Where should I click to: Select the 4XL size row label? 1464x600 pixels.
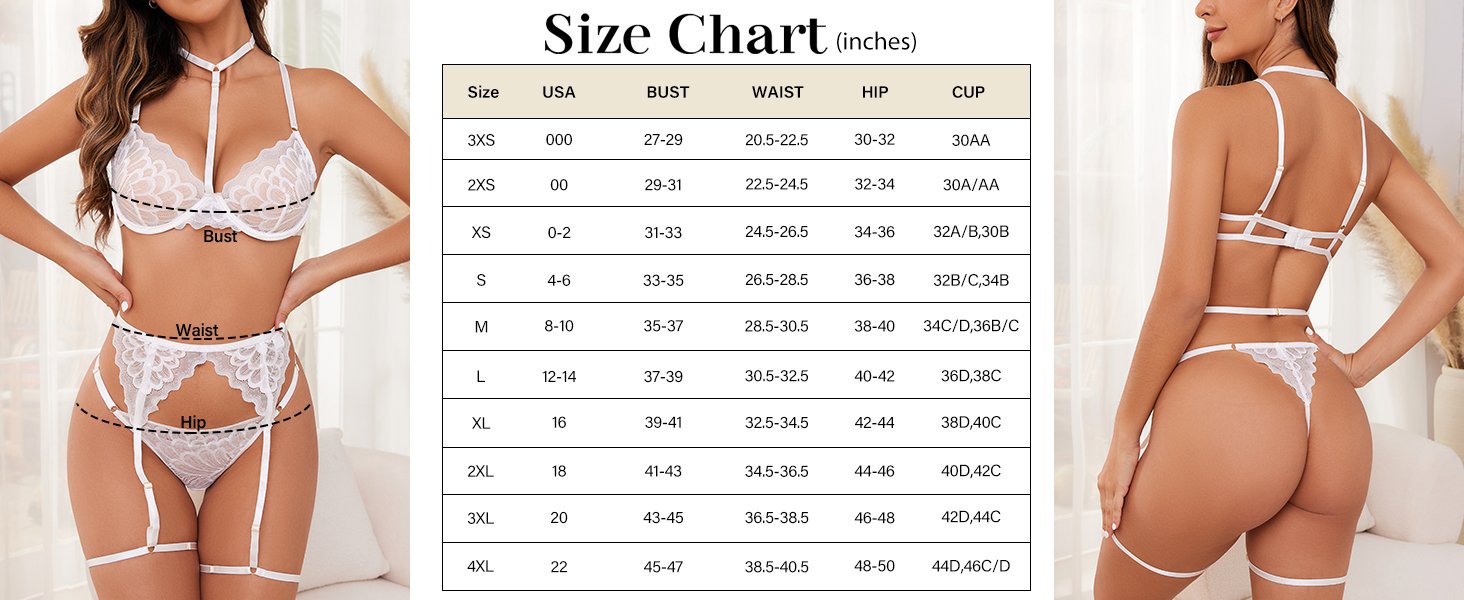click(481, 567)
